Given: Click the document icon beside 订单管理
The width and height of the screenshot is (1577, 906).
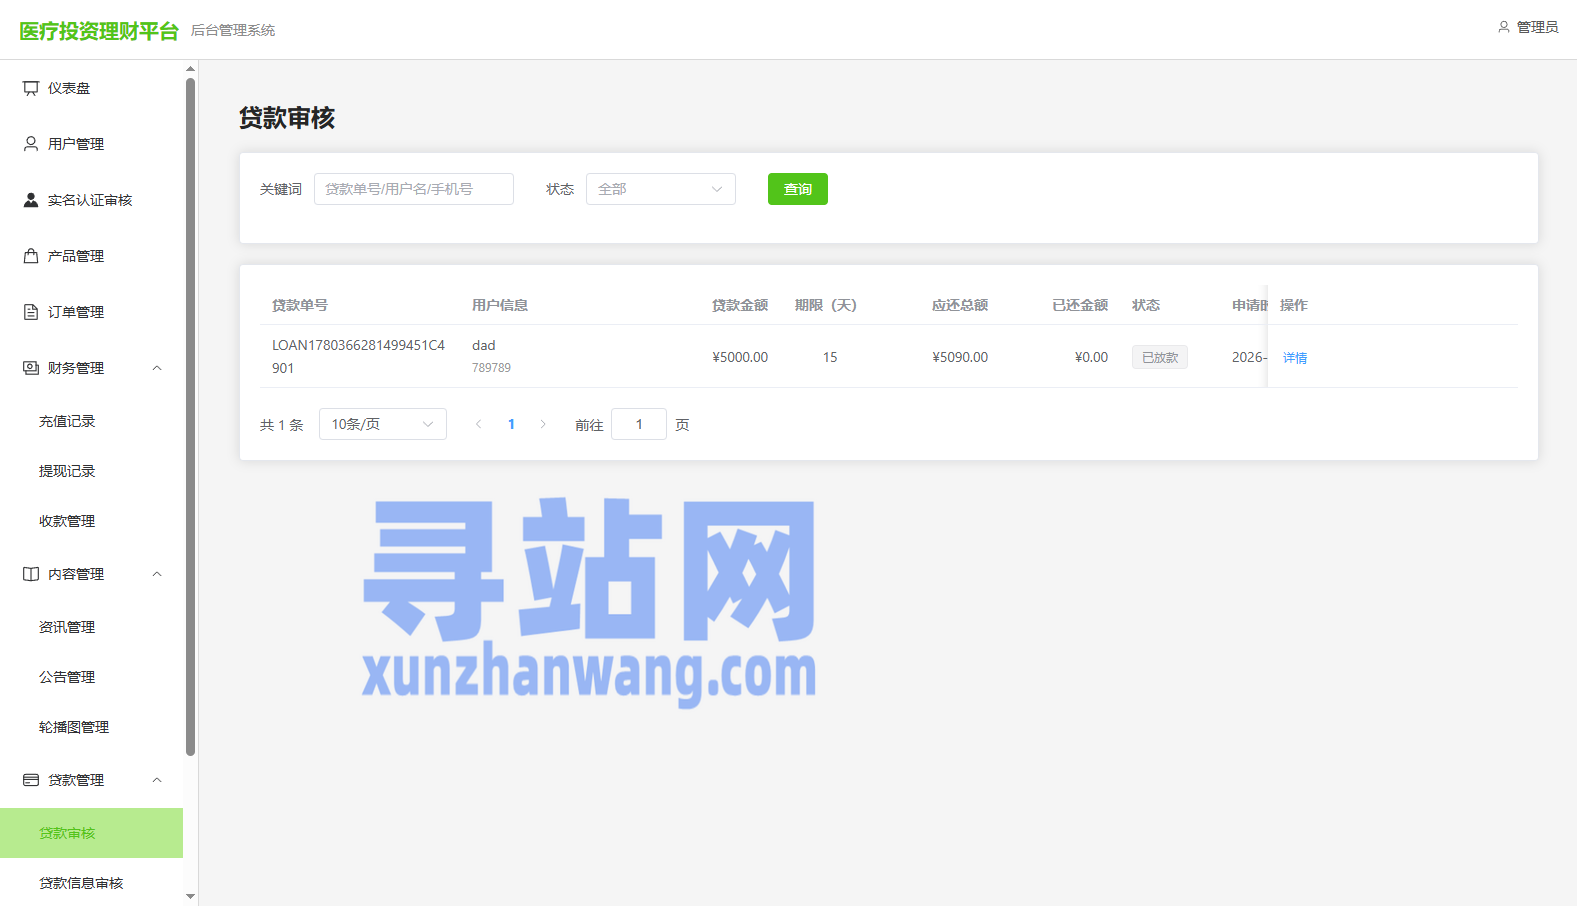Looking at the screenshot, I should pos(31,312).
